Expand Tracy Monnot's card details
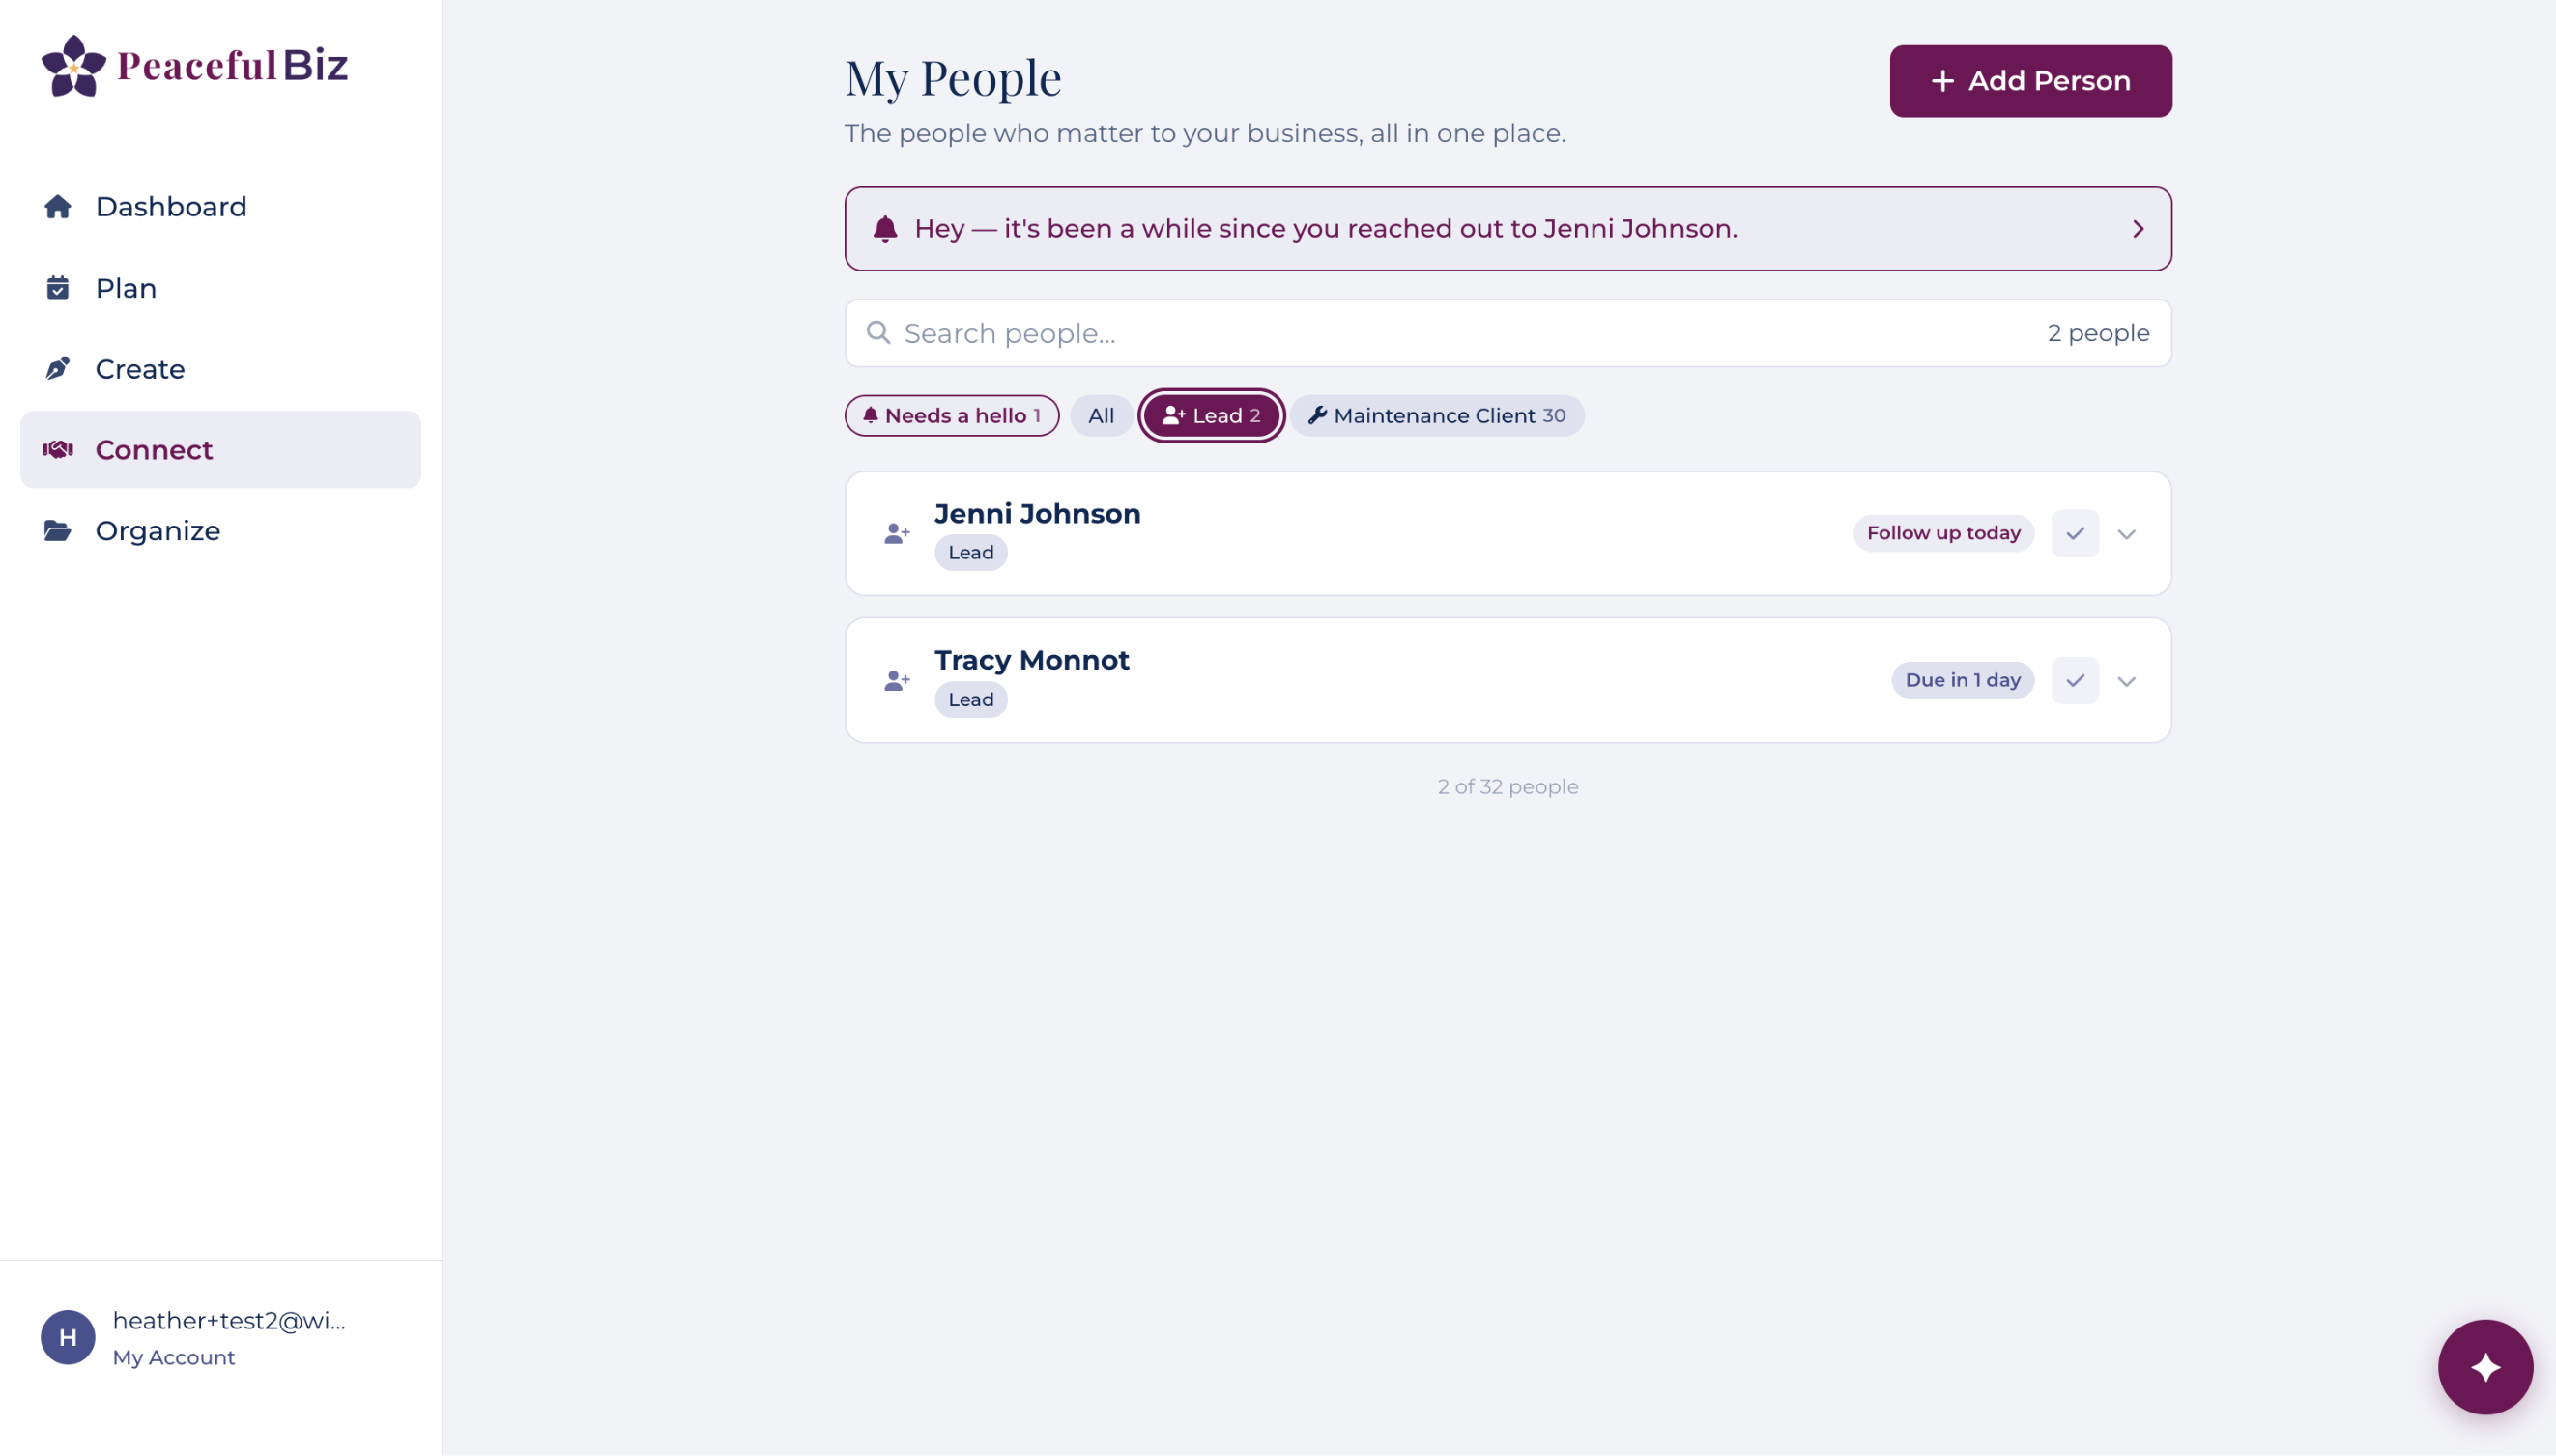Screen dimensions: 2556x1456 (x=2127, y=680)
